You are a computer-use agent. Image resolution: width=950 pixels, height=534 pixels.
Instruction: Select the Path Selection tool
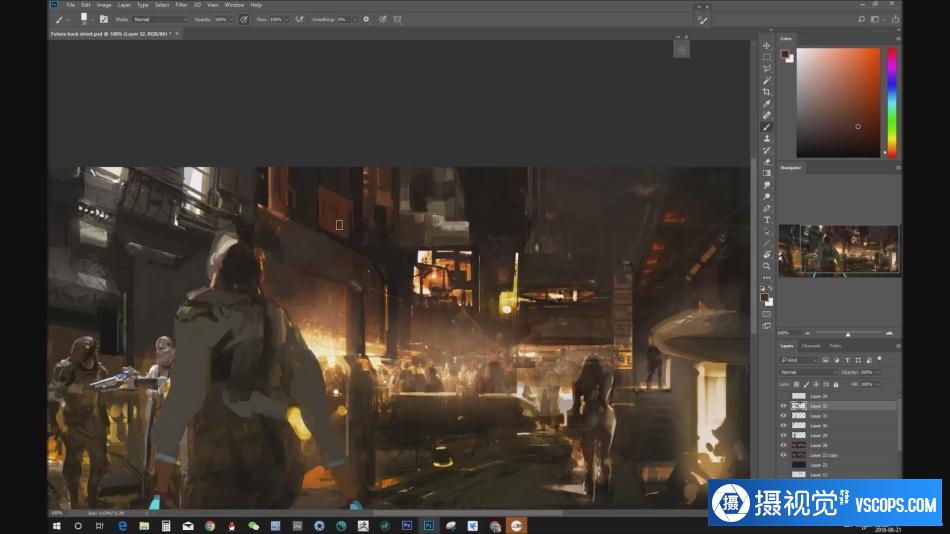click(766, 232)
